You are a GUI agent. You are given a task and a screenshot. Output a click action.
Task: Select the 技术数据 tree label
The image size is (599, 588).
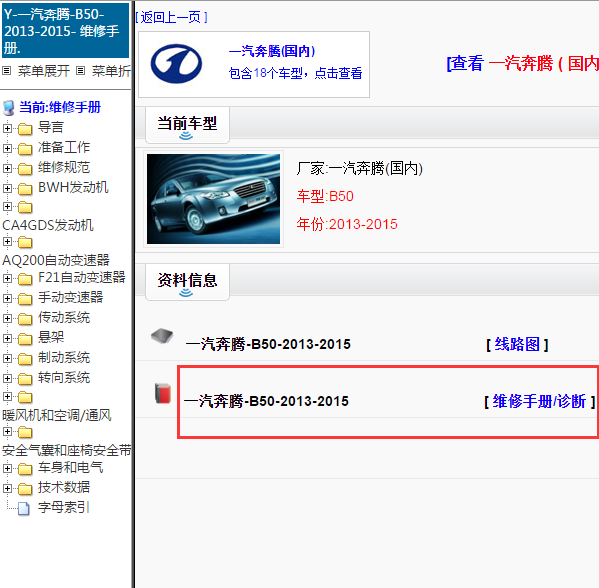[64, 487]
